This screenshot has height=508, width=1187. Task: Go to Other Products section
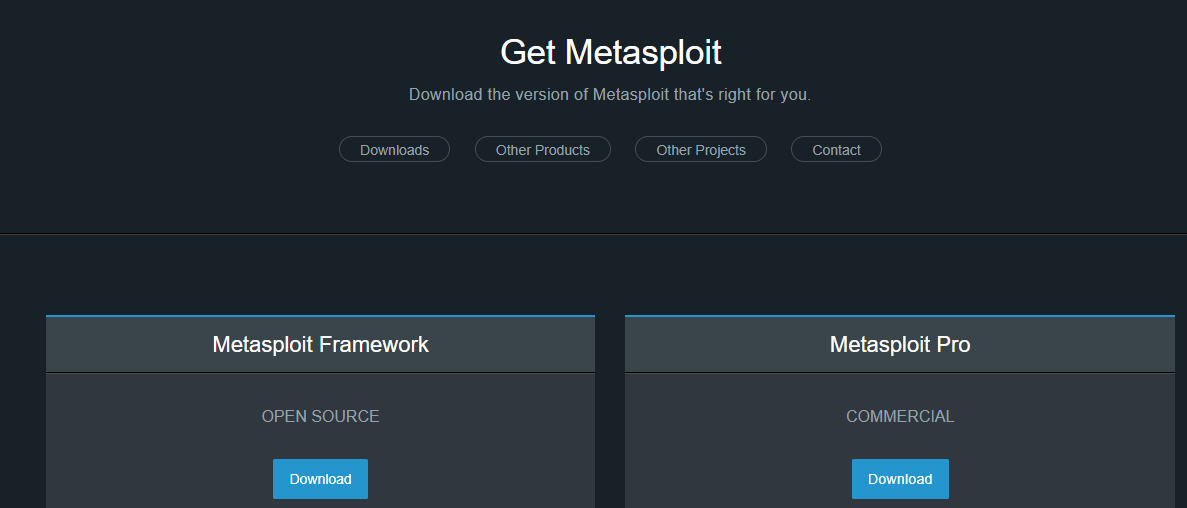(x=543, y=149)
